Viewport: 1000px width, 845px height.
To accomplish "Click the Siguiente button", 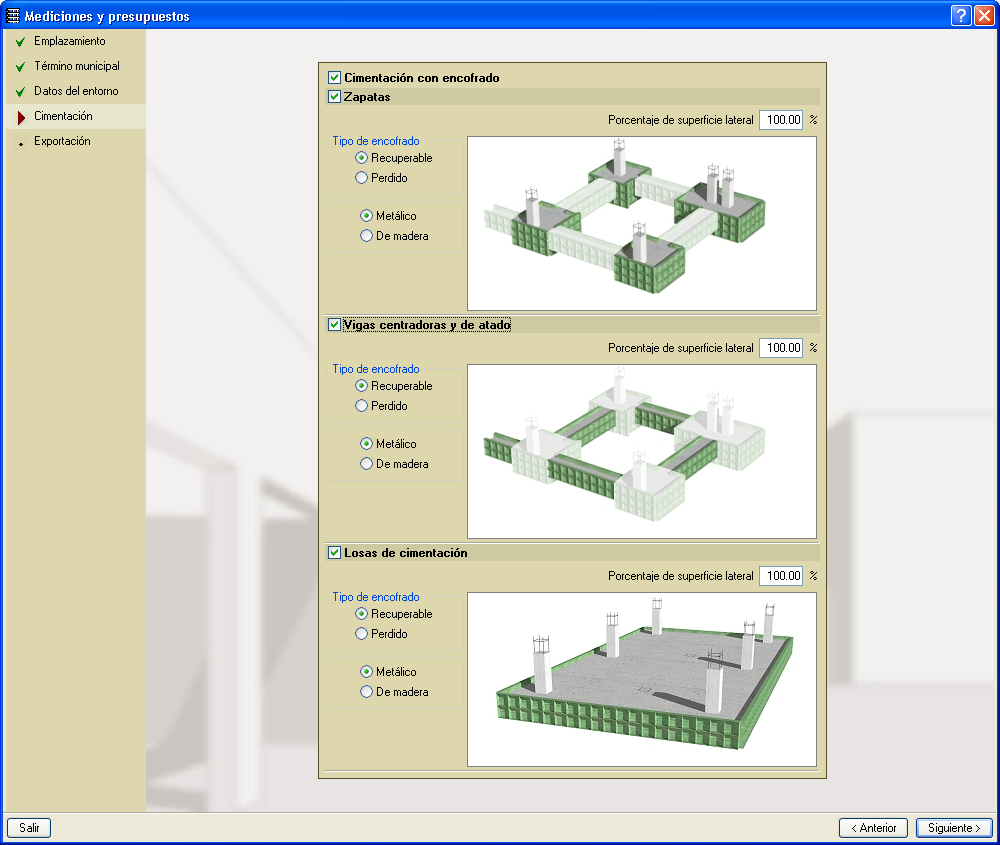I will coord(954,828).
